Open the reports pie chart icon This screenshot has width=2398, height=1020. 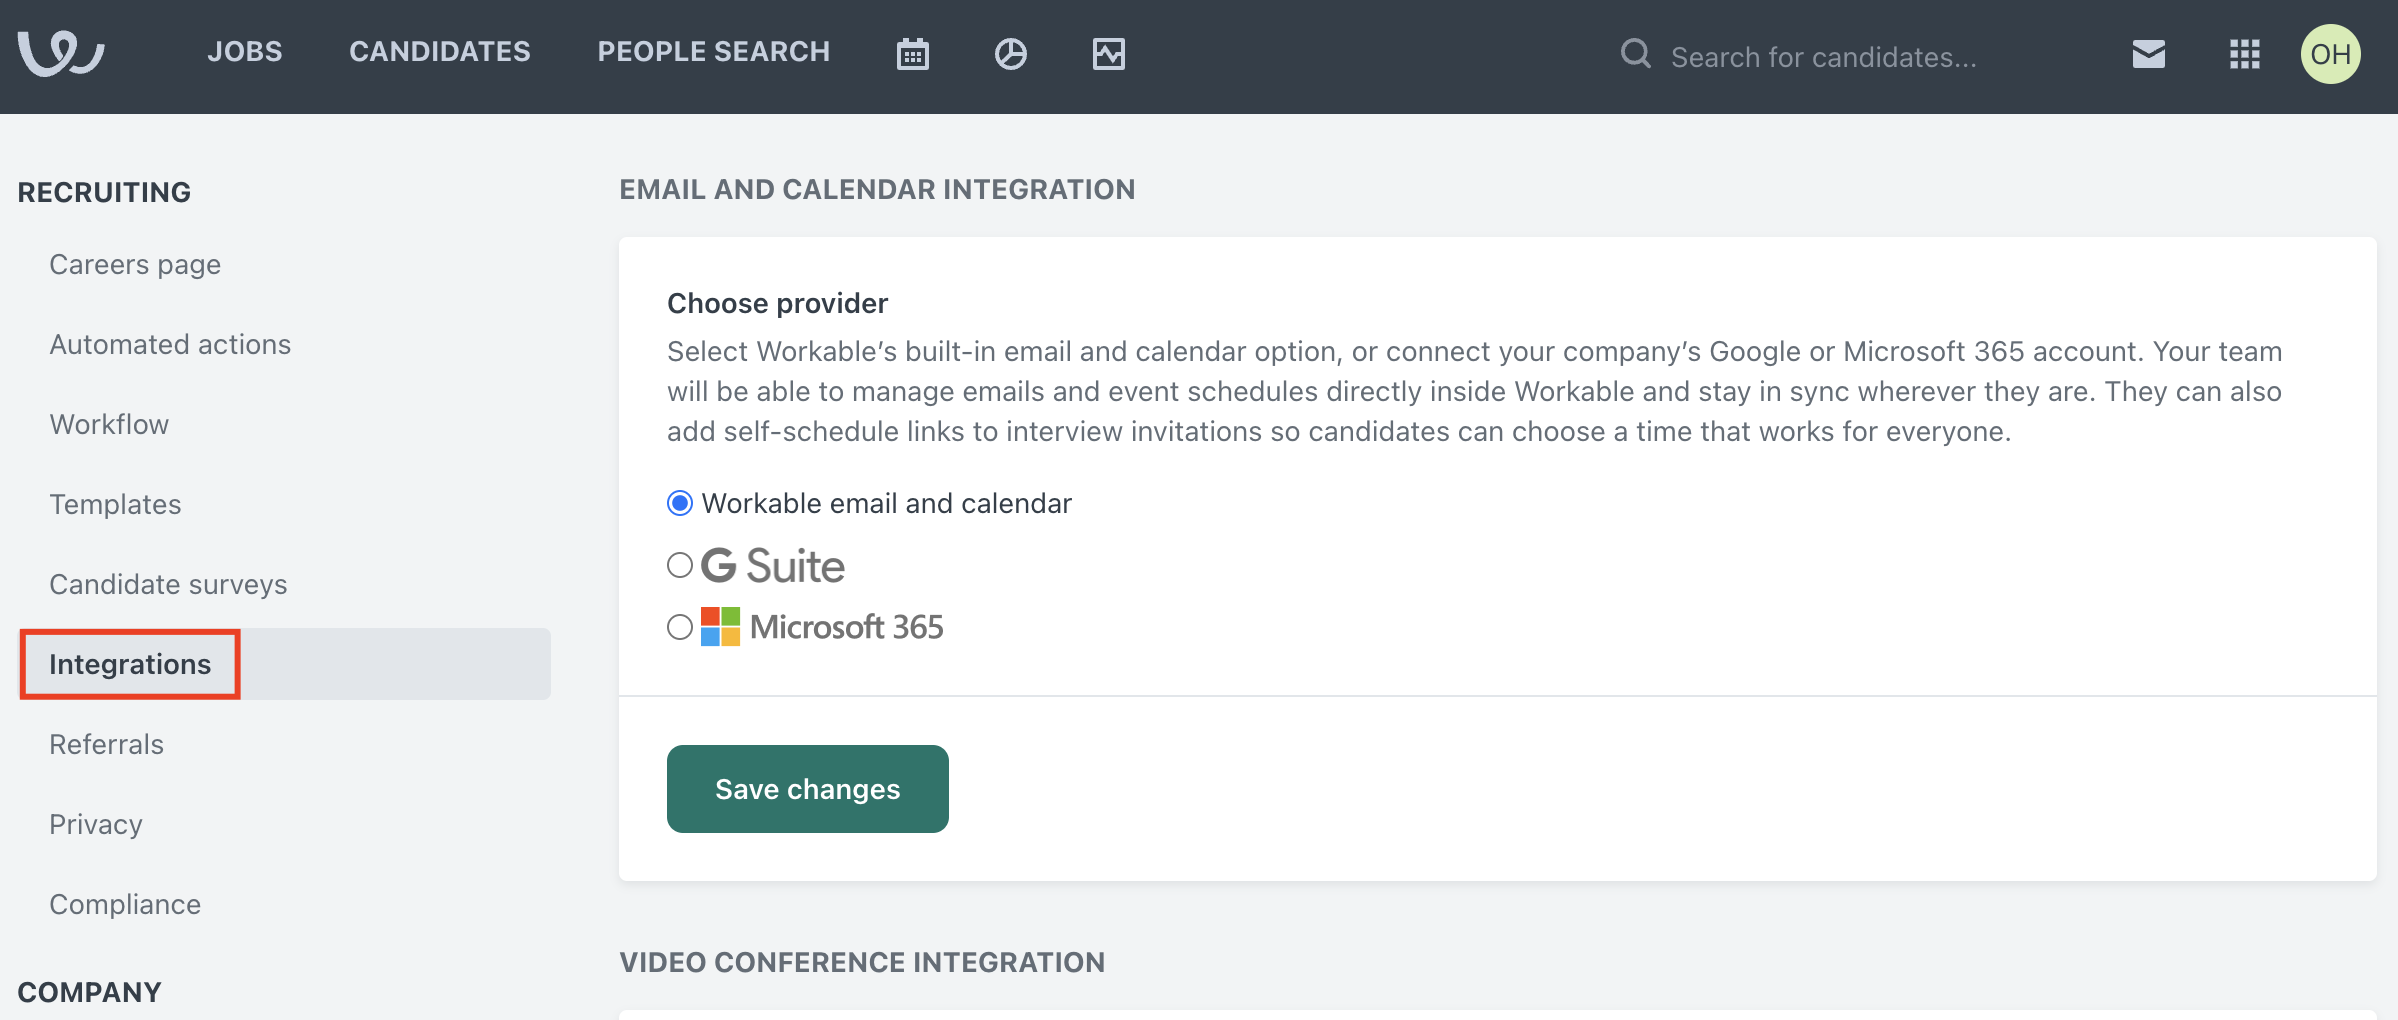click(1010, 54)
